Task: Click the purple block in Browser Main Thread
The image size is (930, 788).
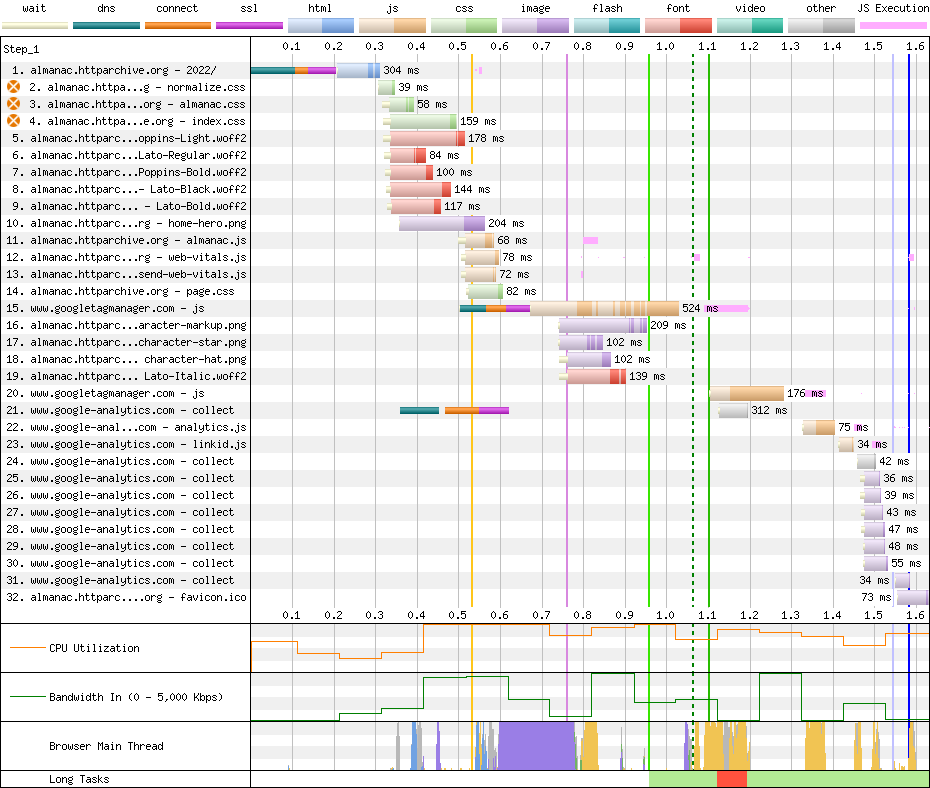Action: pyautogui.click(x=535, y=746)
